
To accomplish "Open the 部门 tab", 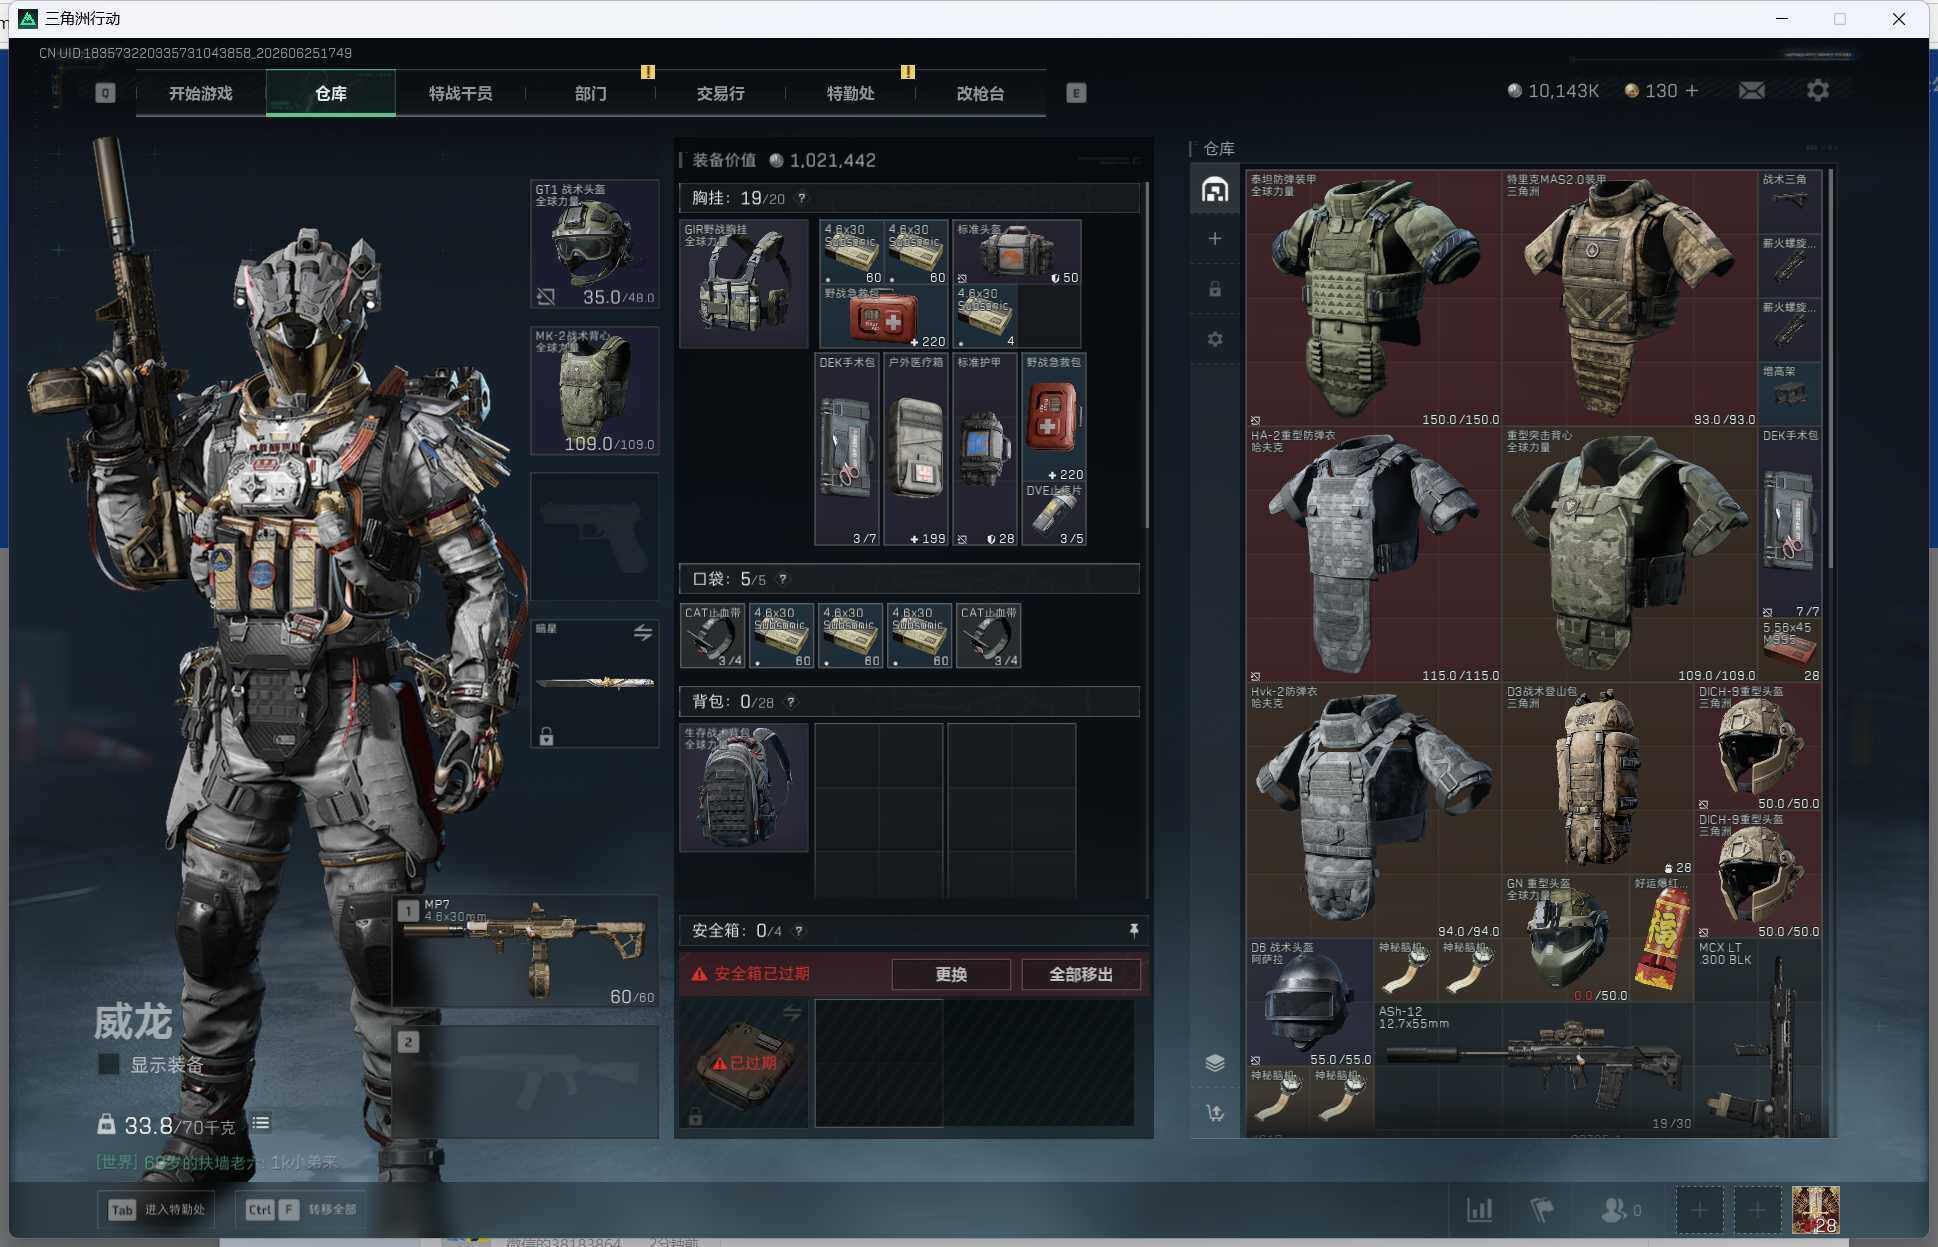I will 590,93.
